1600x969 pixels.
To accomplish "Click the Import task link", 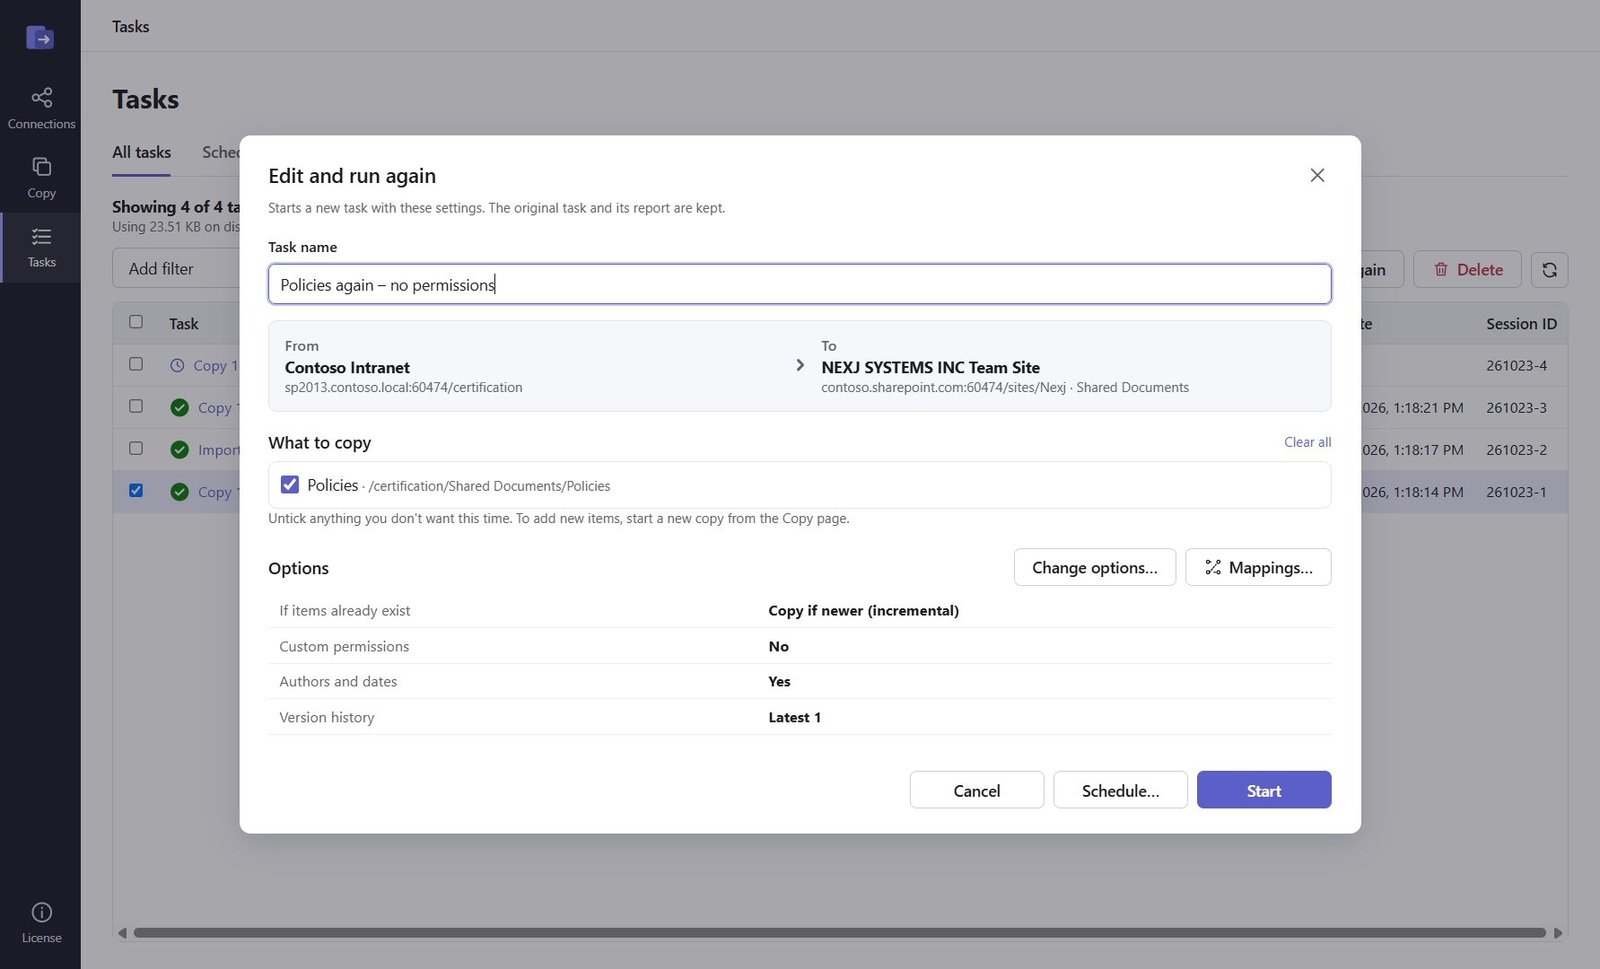I will [219, 450].
